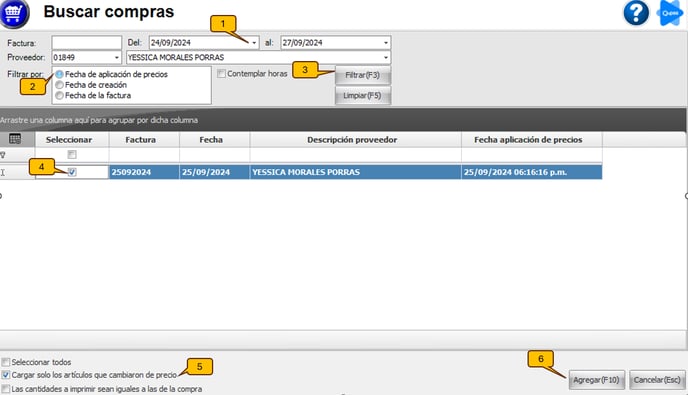Sort by Fecha aplicación de precios header
The width and height of the screenshot is (688, 395).
532,140
